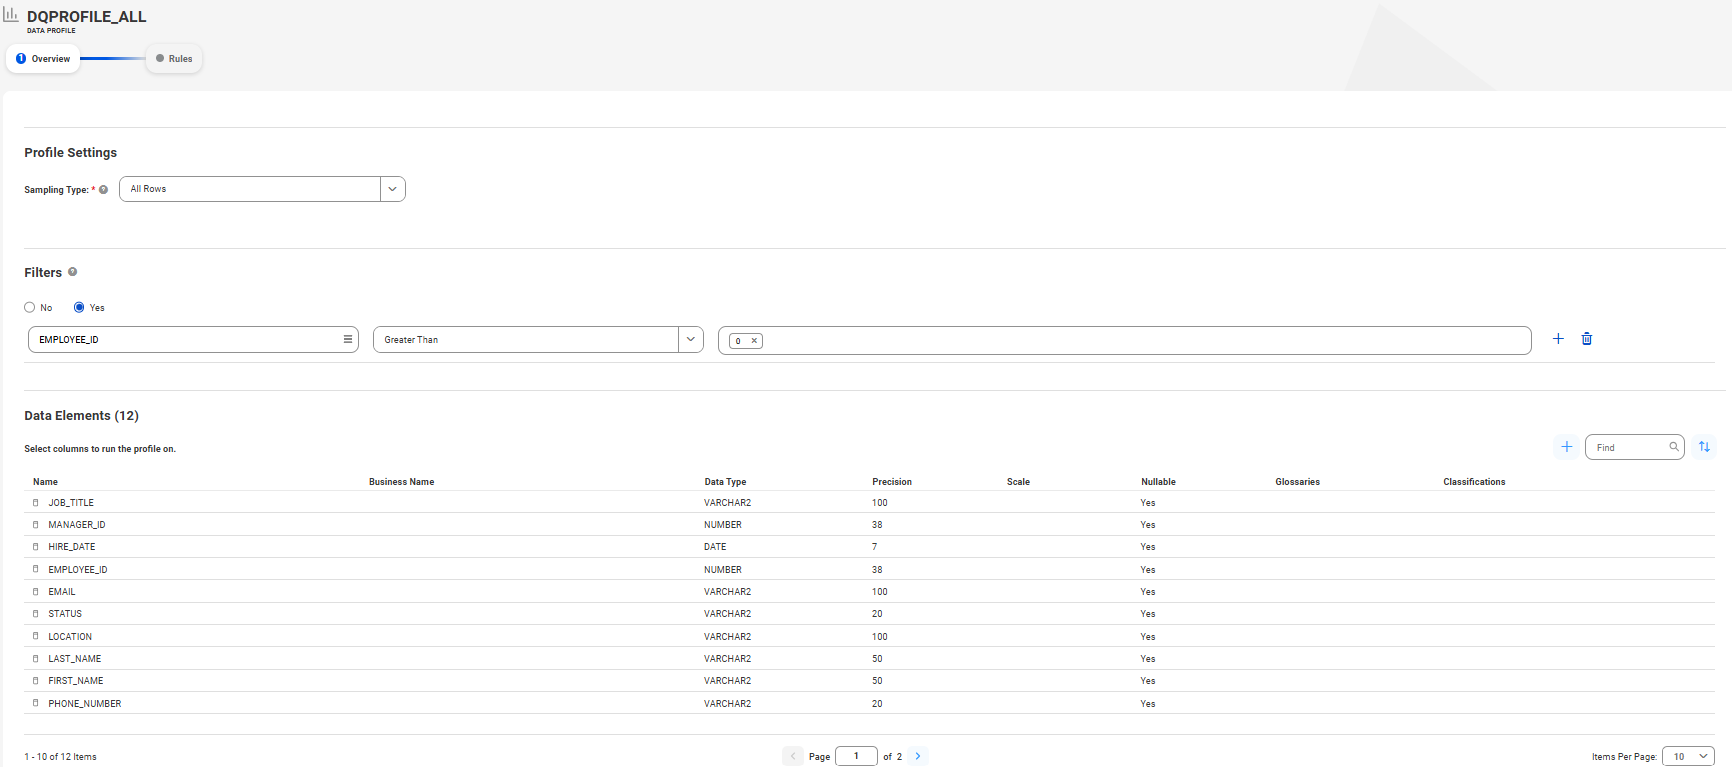Open the Sampling Type help icon
1732x767 pixels.
coord(103,190)
